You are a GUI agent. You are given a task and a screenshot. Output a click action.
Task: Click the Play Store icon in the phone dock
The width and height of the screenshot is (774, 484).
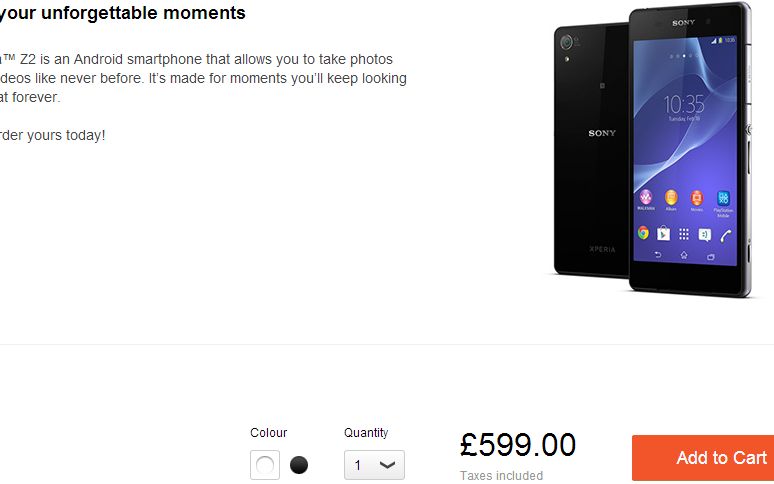coord(663,233)
